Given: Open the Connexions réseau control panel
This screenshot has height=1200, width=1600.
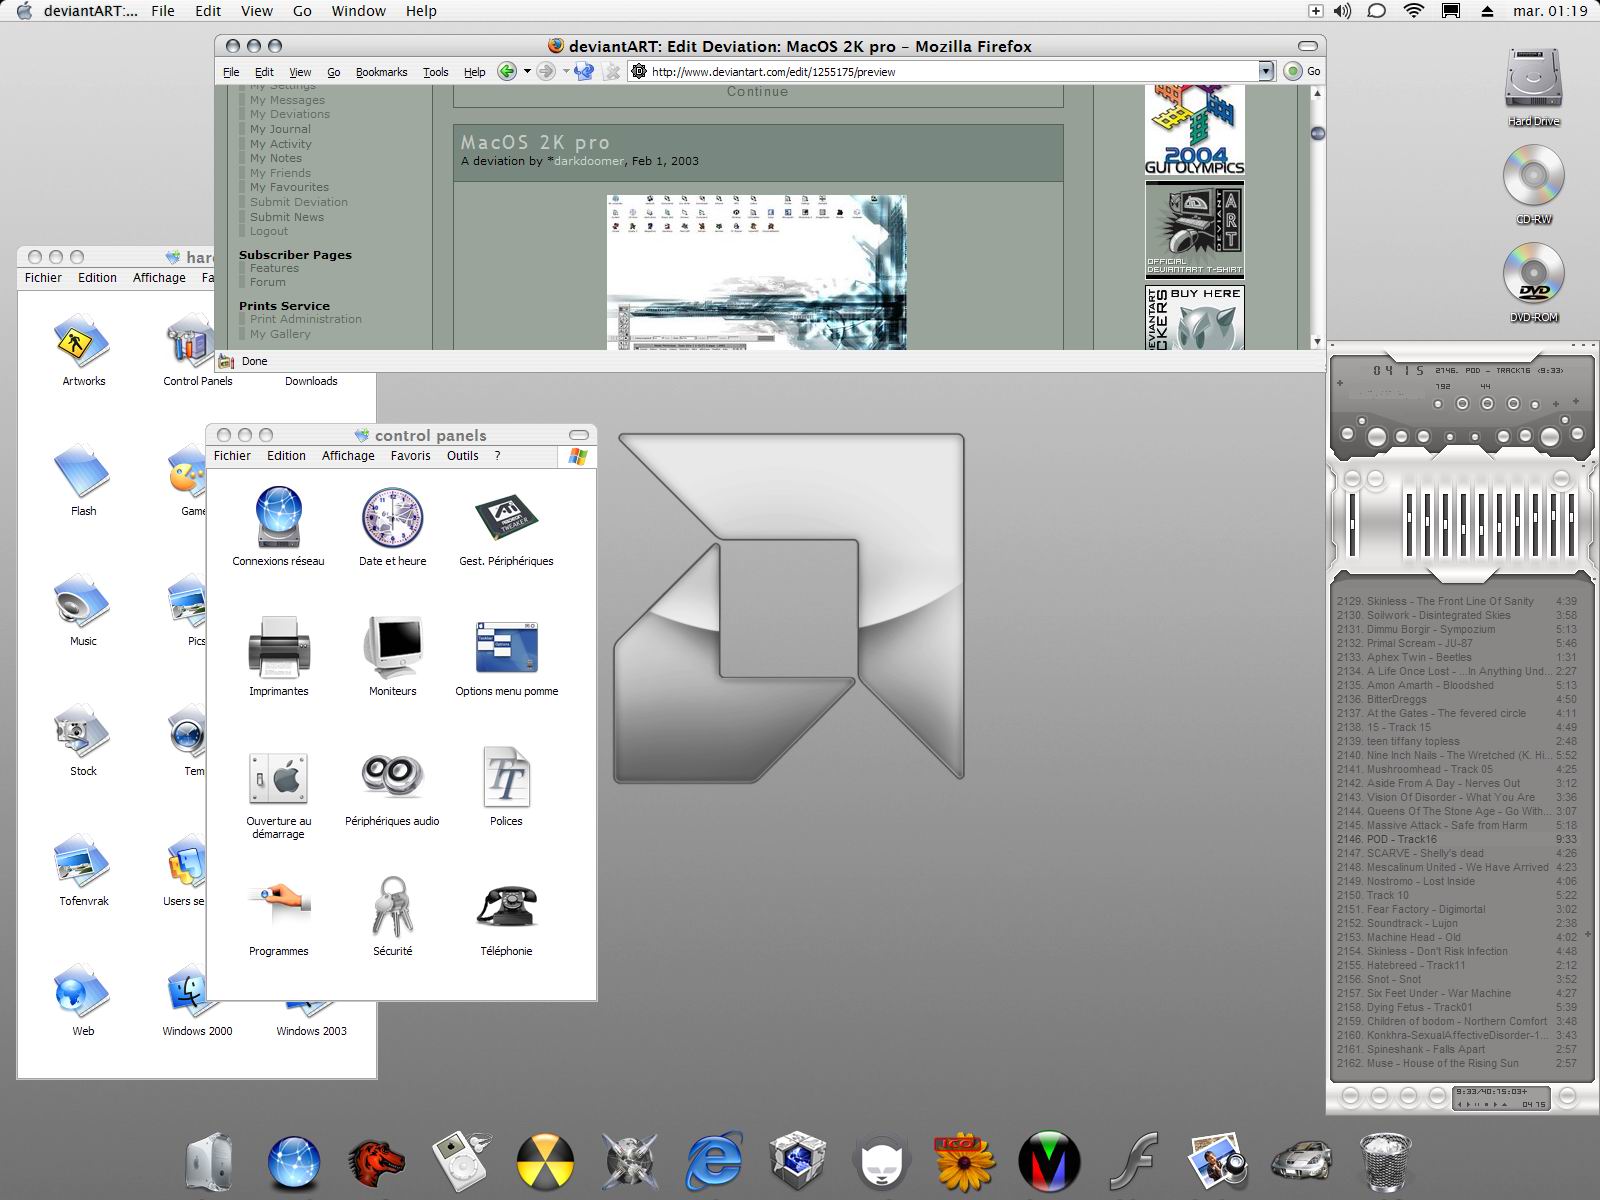Looking at the screenshot, I should point(278,517).
